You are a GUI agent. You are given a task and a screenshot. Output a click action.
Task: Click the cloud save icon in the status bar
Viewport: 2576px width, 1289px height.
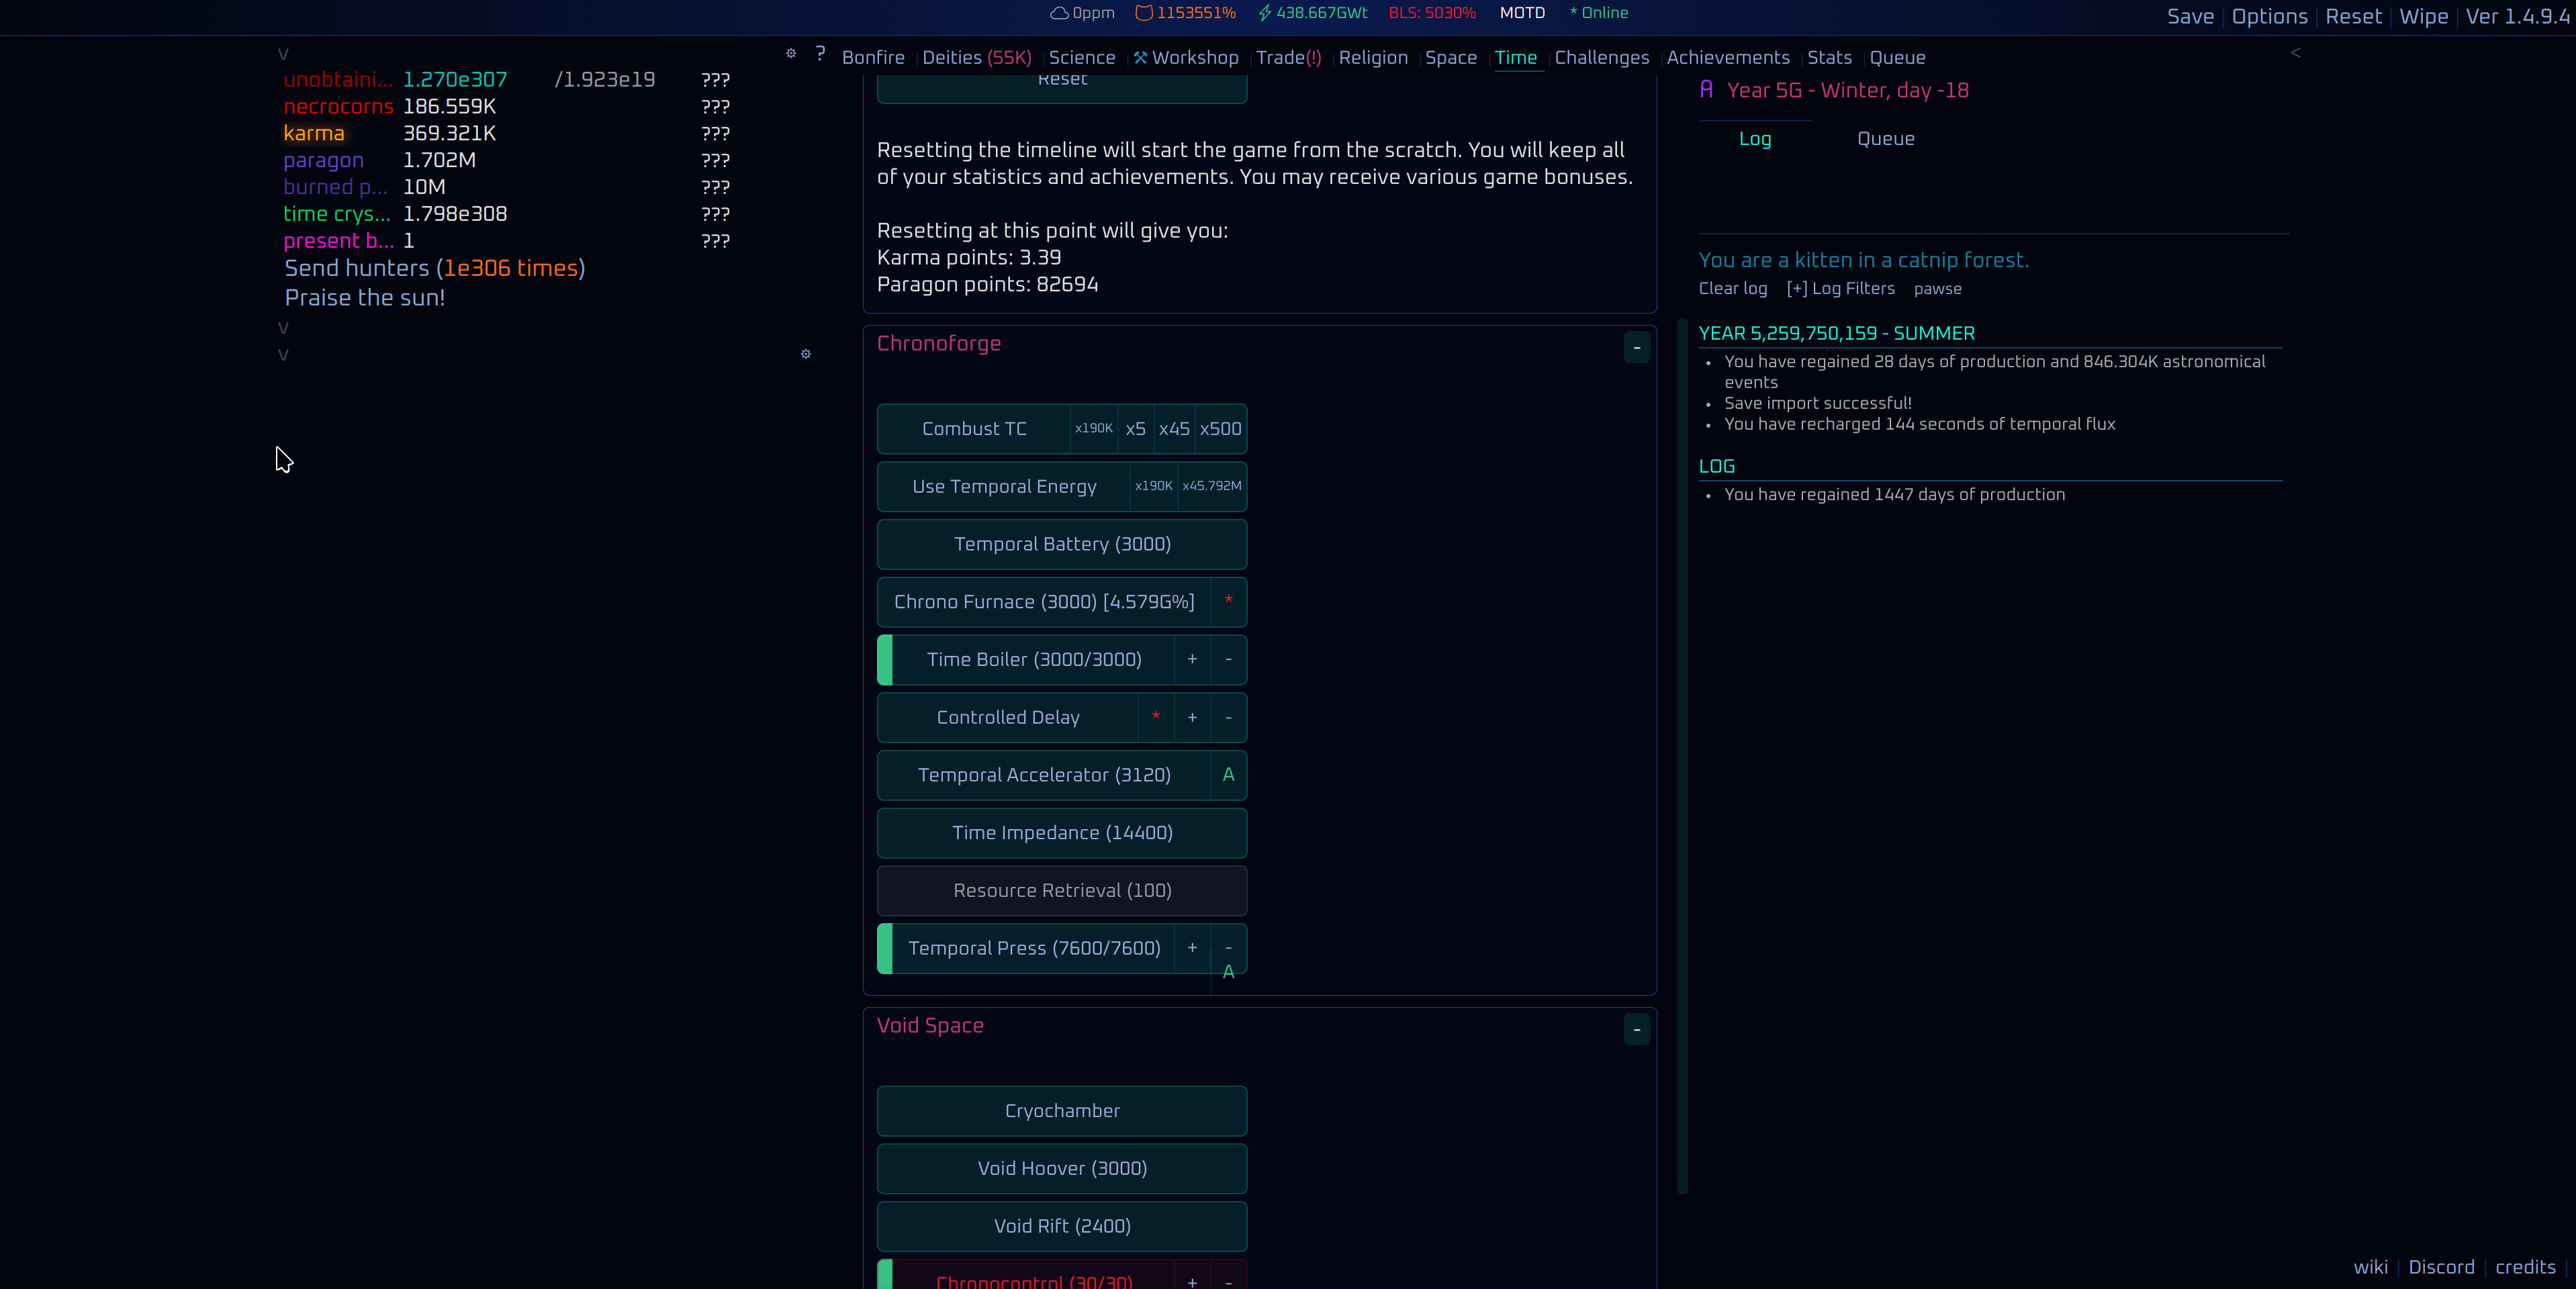[1059, 13]
